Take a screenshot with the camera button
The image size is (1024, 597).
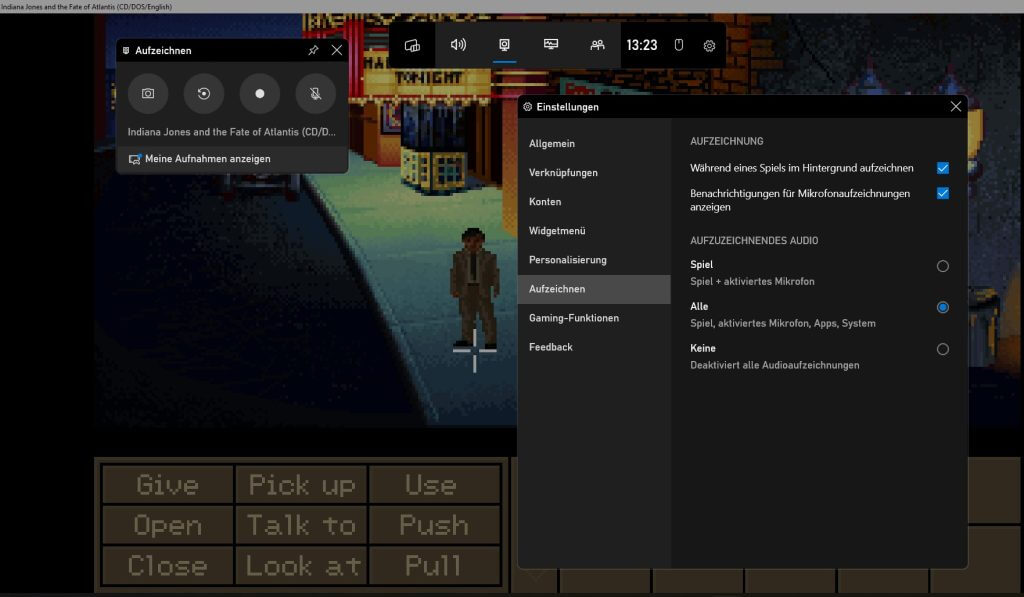[148, 93]
